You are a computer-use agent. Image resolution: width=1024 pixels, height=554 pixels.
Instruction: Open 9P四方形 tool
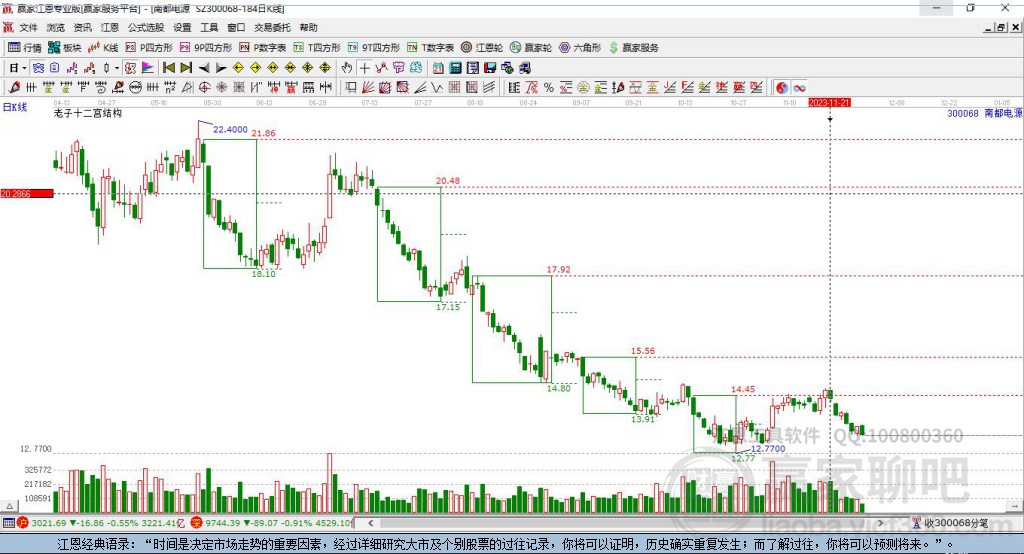coord(206,48)
